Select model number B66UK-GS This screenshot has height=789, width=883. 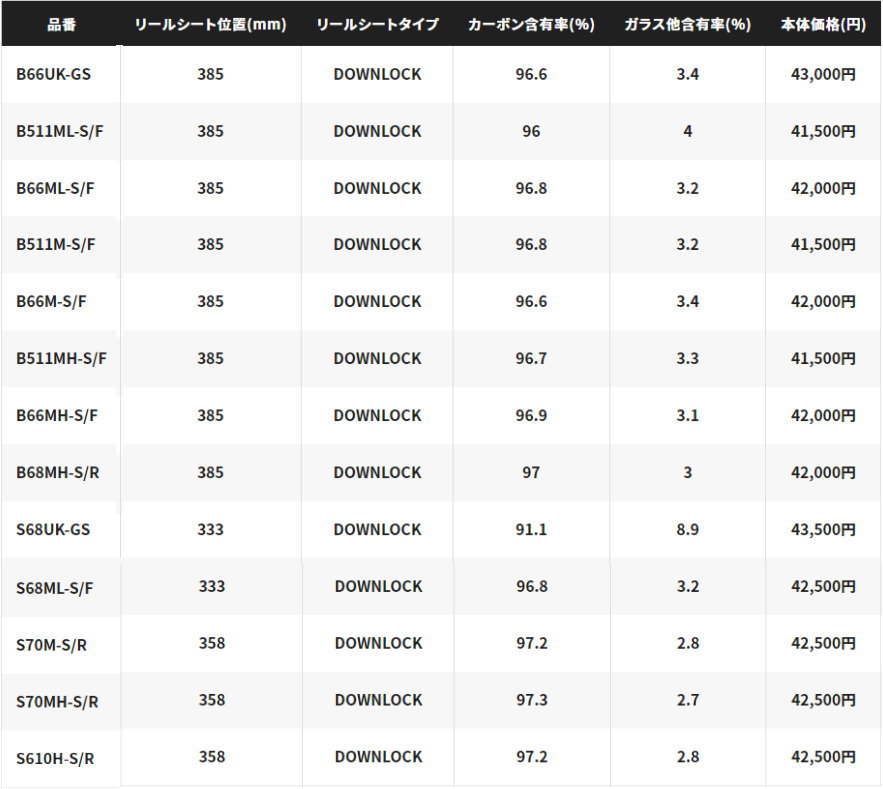coord(53,74)
